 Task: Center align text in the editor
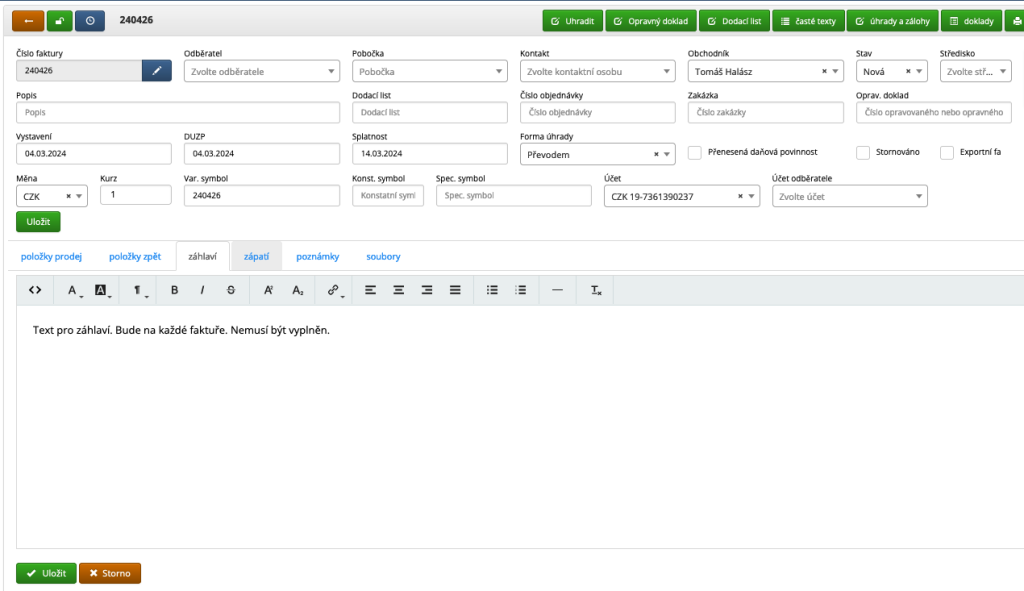tap(398, 290)
